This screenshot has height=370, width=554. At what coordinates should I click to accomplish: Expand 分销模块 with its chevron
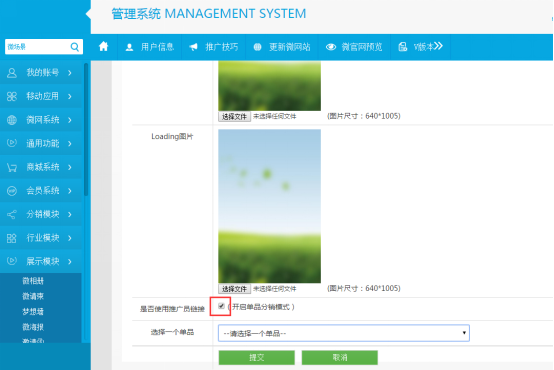[x=70, y=214]
